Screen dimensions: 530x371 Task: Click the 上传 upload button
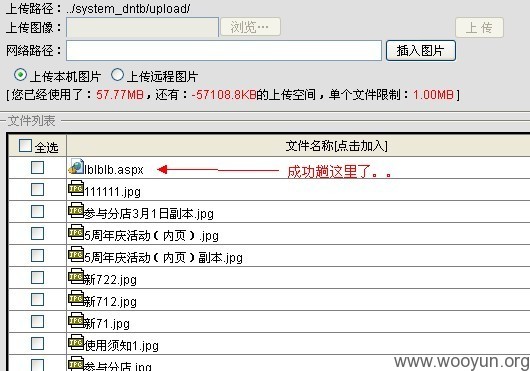click(x=479, y=27)
